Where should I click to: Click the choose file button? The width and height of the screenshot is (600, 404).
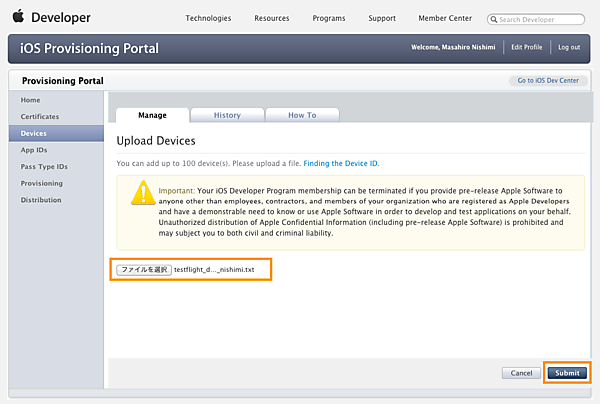pos(144,270)
